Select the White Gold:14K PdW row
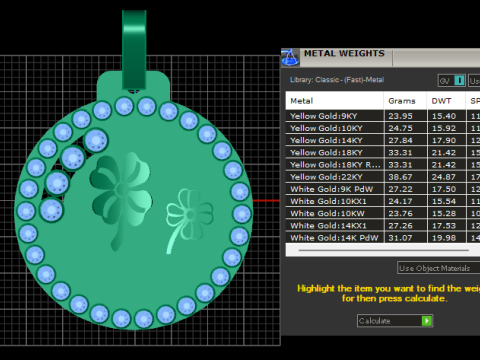The width and height of the screenshot is (480, 360). coord(383,238)
